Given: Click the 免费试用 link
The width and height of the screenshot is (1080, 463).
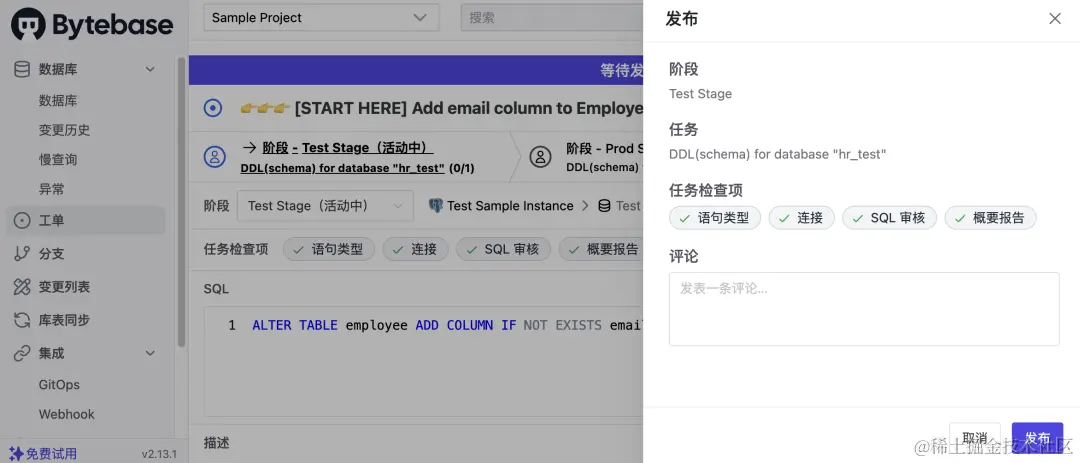Looking at the screenshot, I should [51, 454].
